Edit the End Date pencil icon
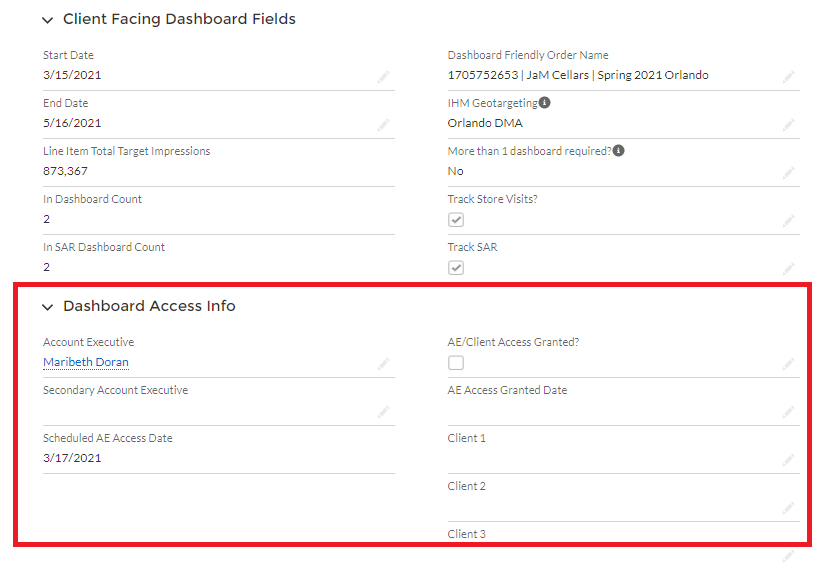828x566 pixels. [x=383, y=125]
